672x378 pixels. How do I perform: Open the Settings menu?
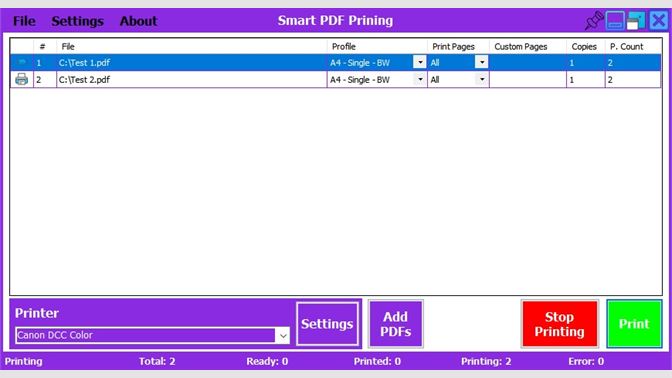[78, 21]
